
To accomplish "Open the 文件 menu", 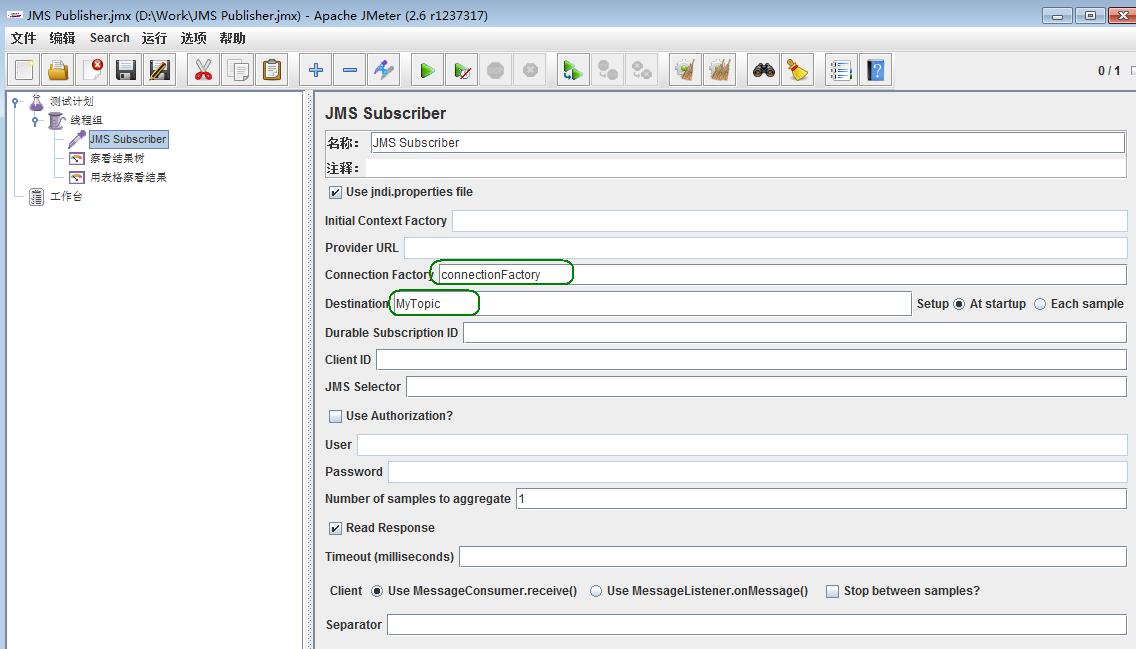I will [x=23, y=38].
